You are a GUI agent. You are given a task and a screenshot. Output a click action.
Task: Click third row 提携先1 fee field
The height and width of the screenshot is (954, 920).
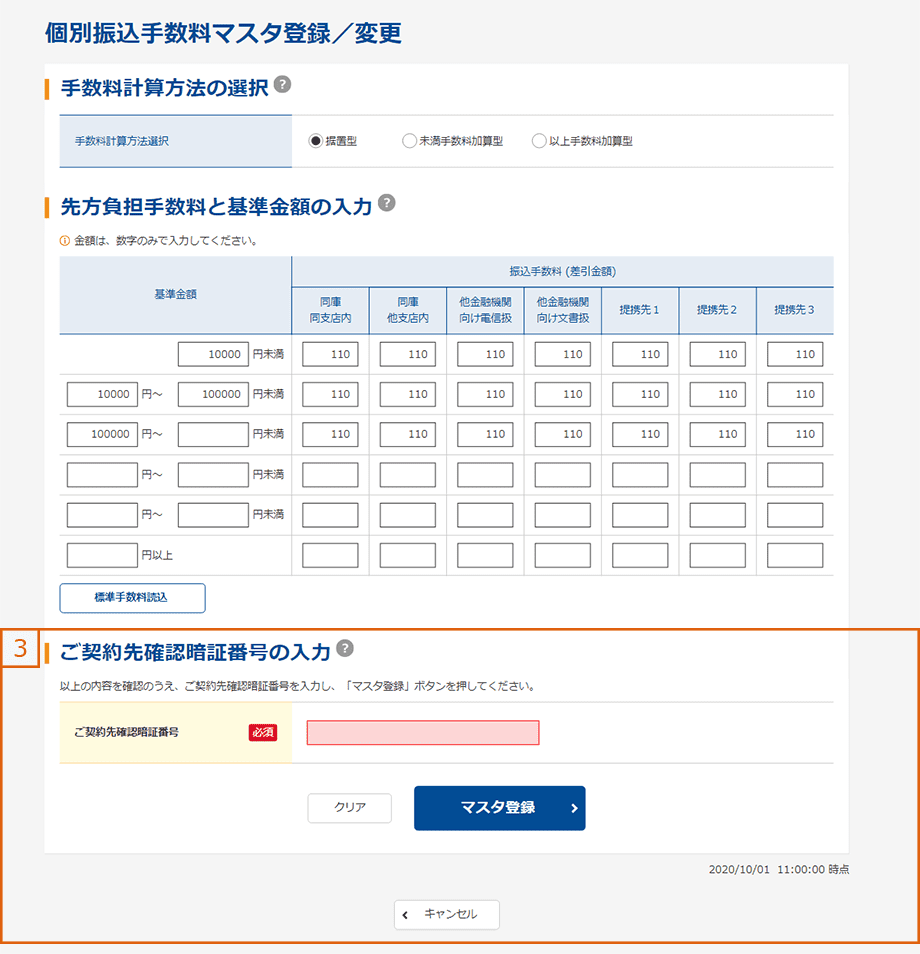(640, 434)
